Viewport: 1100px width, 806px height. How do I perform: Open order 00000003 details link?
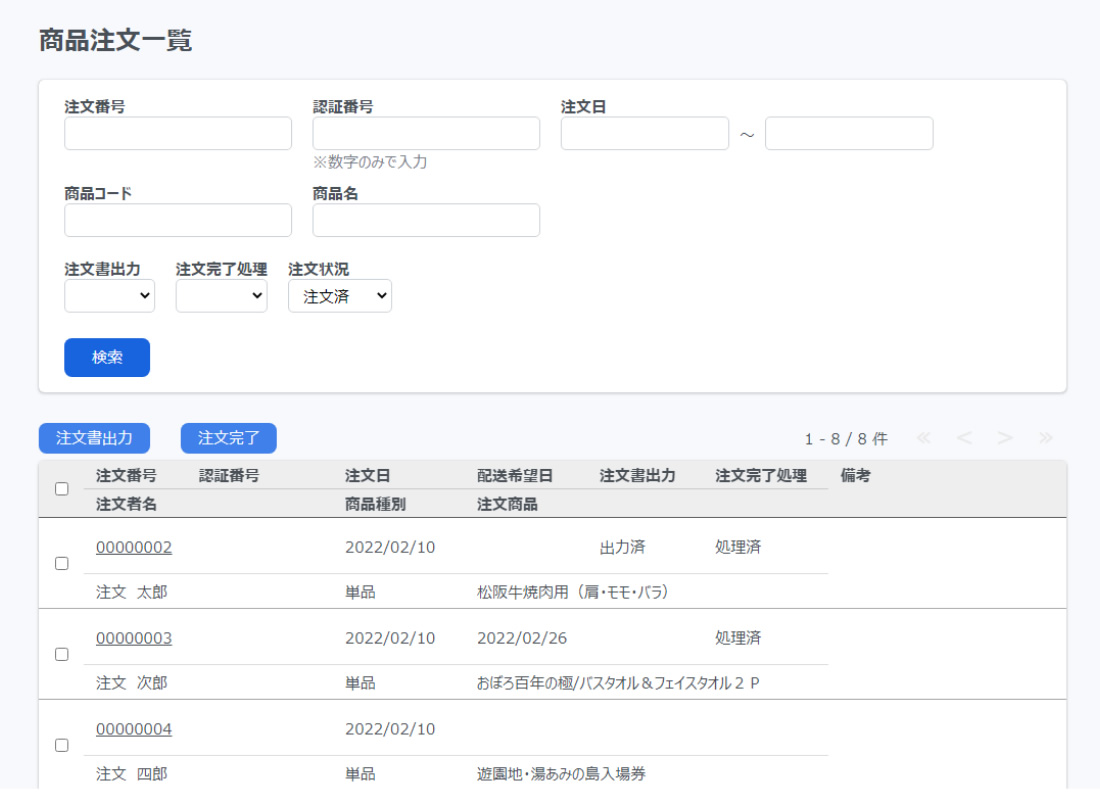pyautogui.click(x=134, y=638)
